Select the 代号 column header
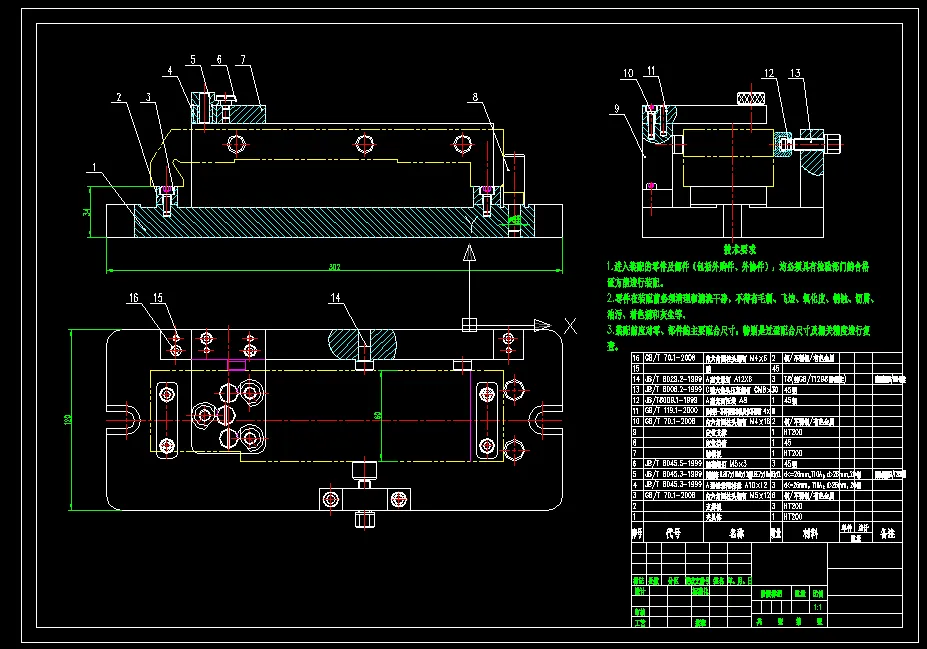927x649 pixels. pos(673,533)
